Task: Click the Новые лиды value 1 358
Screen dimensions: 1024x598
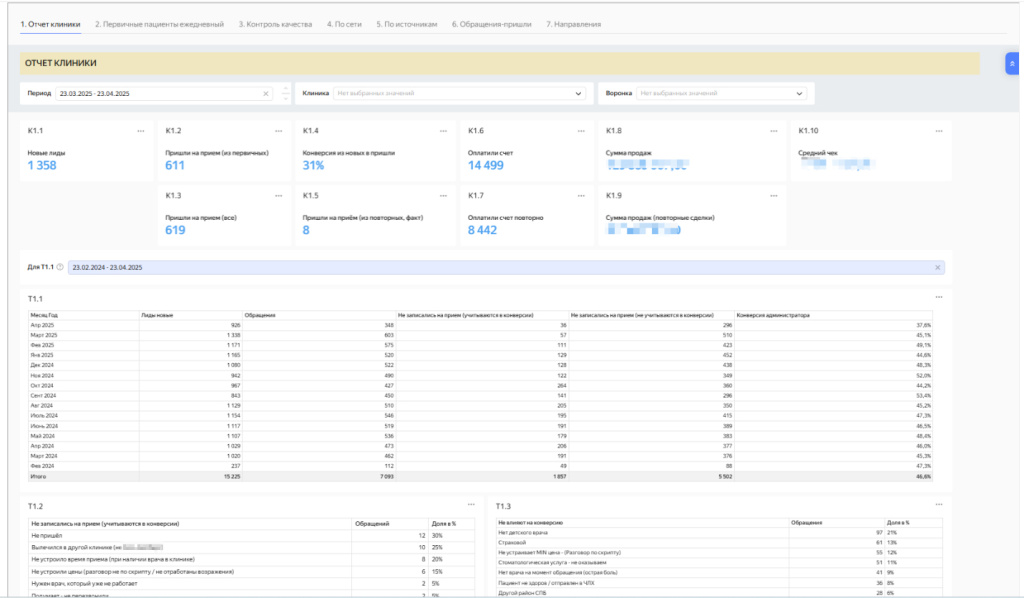Action: (x=42, y=165)
